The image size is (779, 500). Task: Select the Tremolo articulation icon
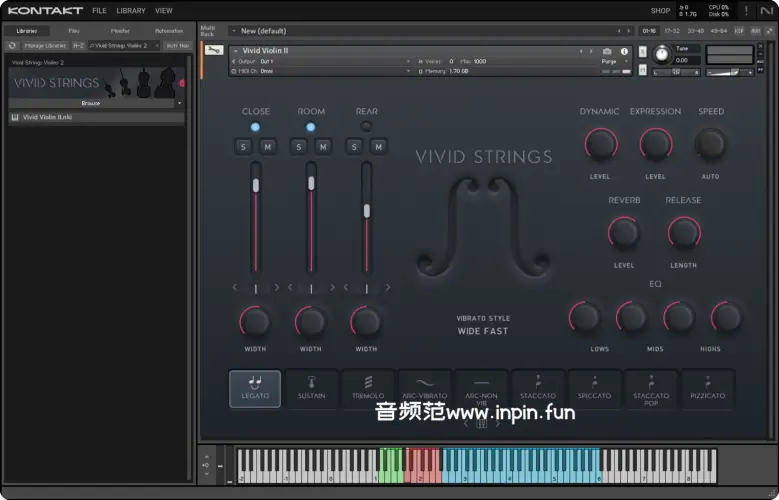click(x=367, y=388)
